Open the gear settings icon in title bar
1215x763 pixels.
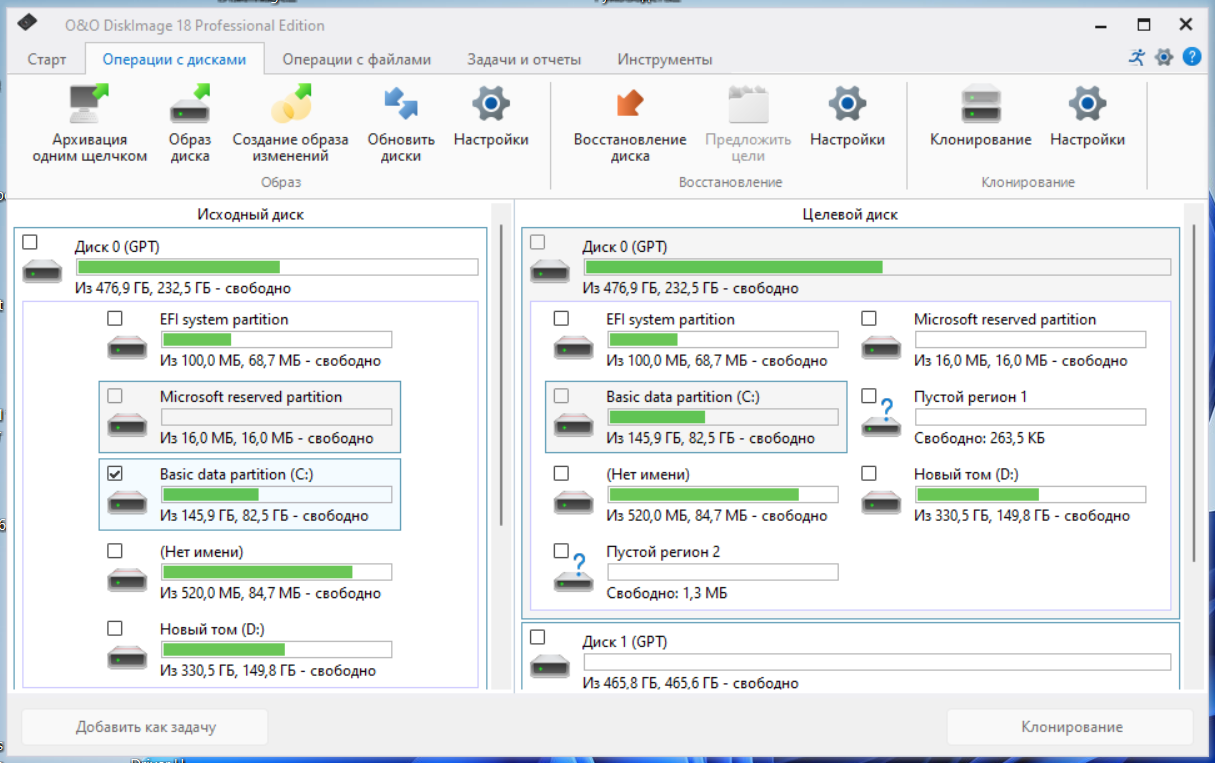pos(1164,57)
